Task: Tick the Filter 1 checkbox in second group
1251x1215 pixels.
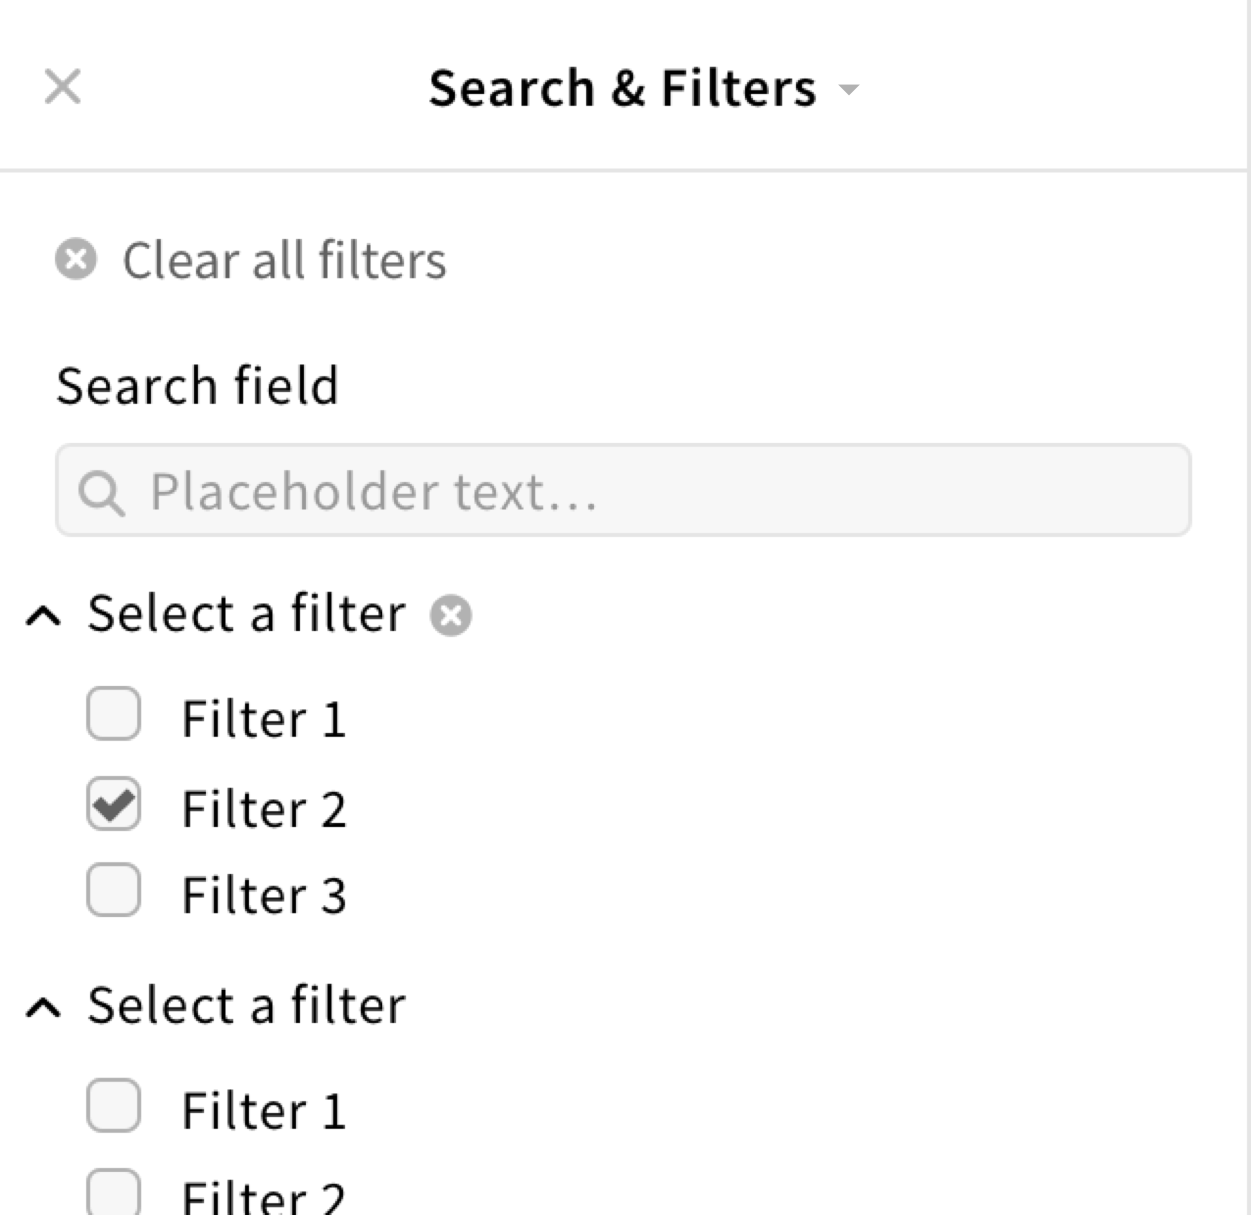Action: [113, 1106]
